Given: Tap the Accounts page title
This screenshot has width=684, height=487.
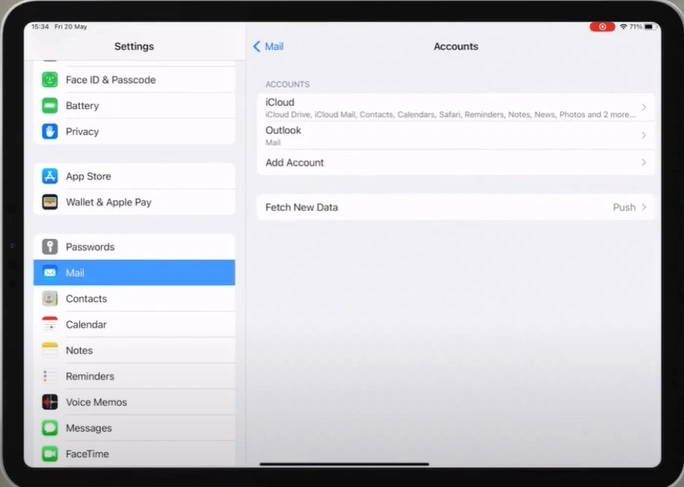Looking at the screenshot, I should 456,46.
